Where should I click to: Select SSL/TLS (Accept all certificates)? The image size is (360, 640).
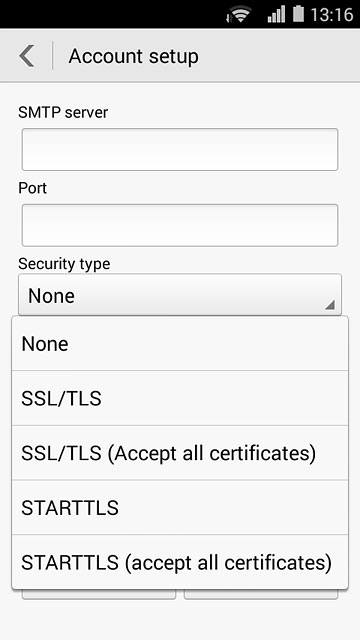coord(180,453)
